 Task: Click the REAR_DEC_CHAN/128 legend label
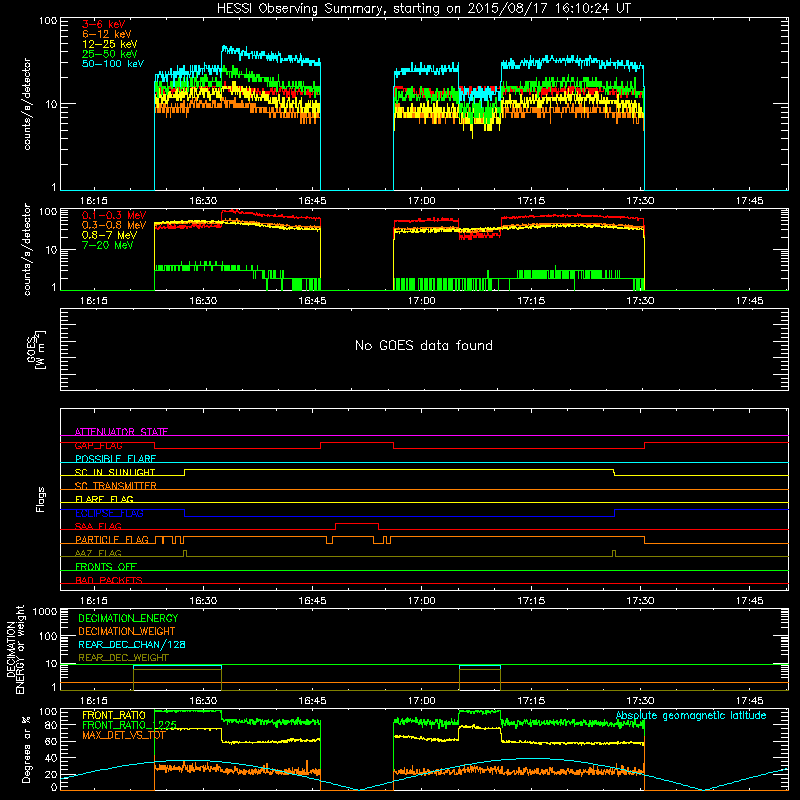pyautogui.click(x=132, y=644)
